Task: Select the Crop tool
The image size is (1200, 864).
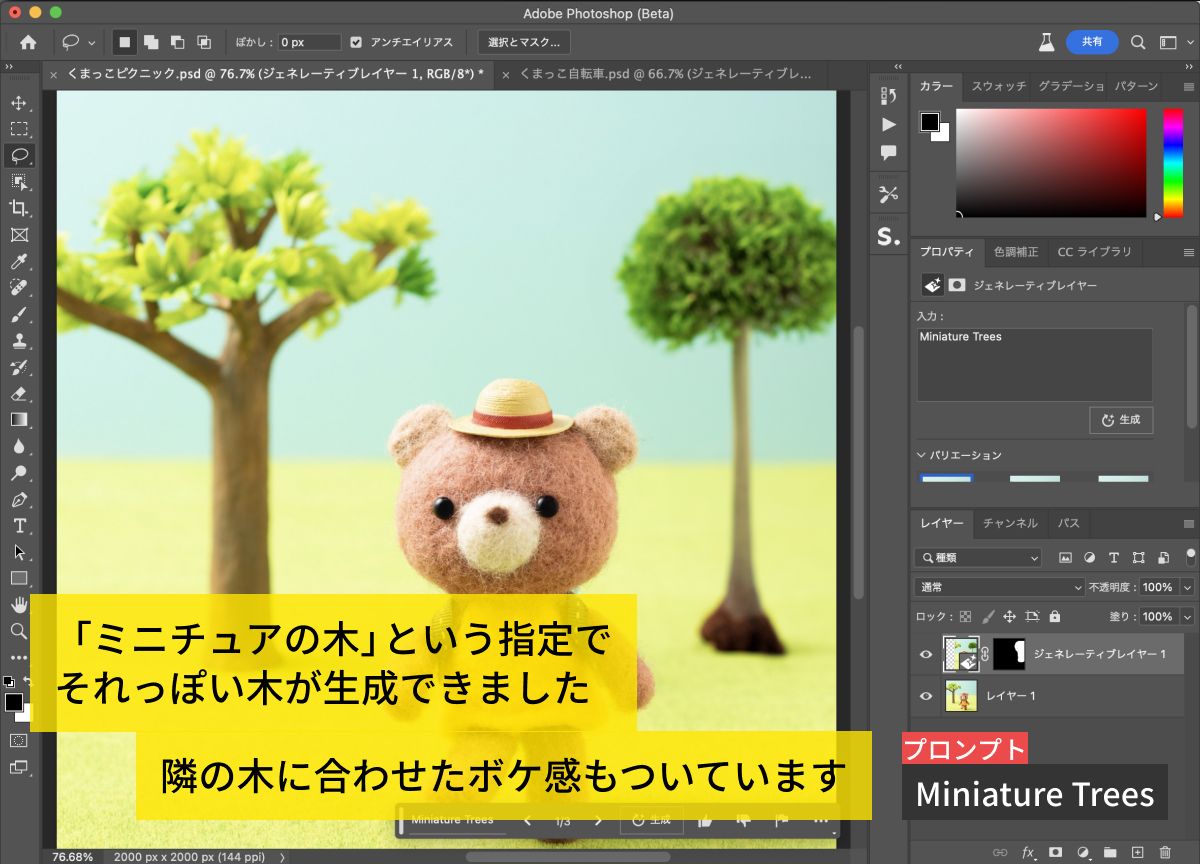Action: pos(19,208)
